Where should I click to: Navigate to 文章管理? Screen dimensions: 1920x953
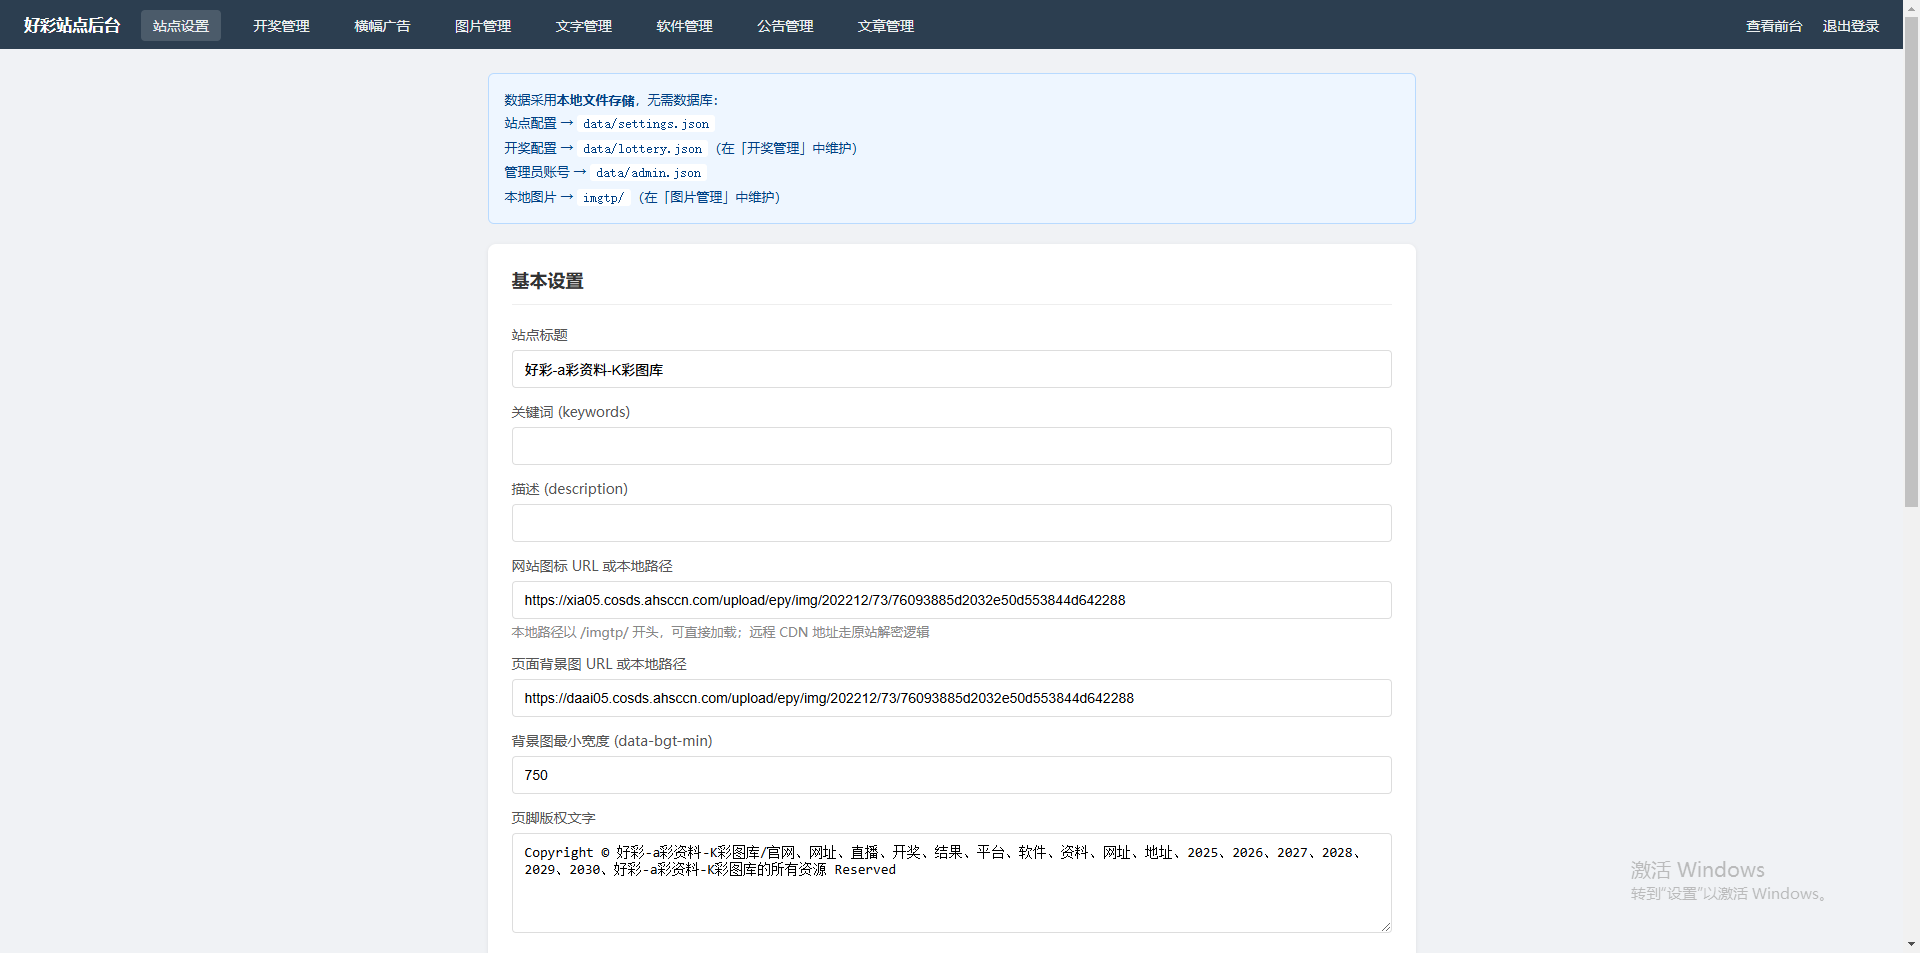(x=886, y=26)
